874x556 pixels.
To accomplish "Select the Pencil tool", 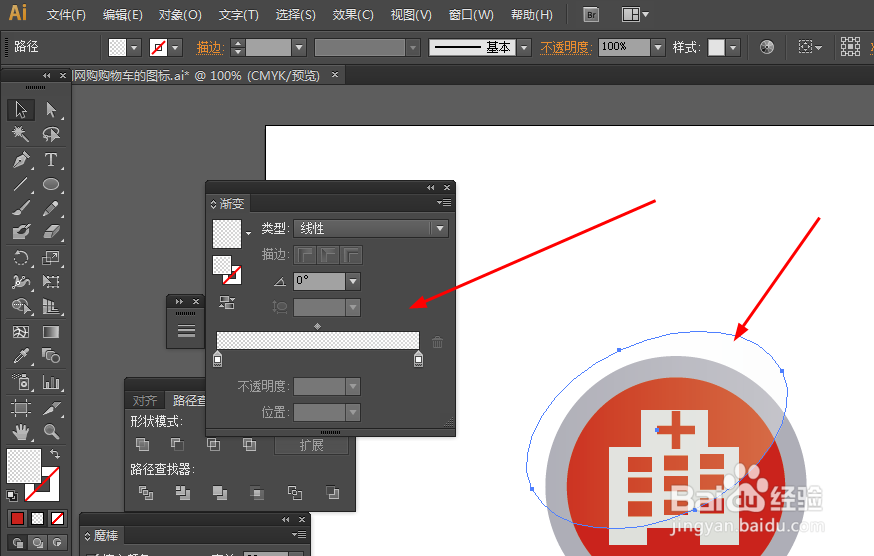I will (x=51, y=209).
